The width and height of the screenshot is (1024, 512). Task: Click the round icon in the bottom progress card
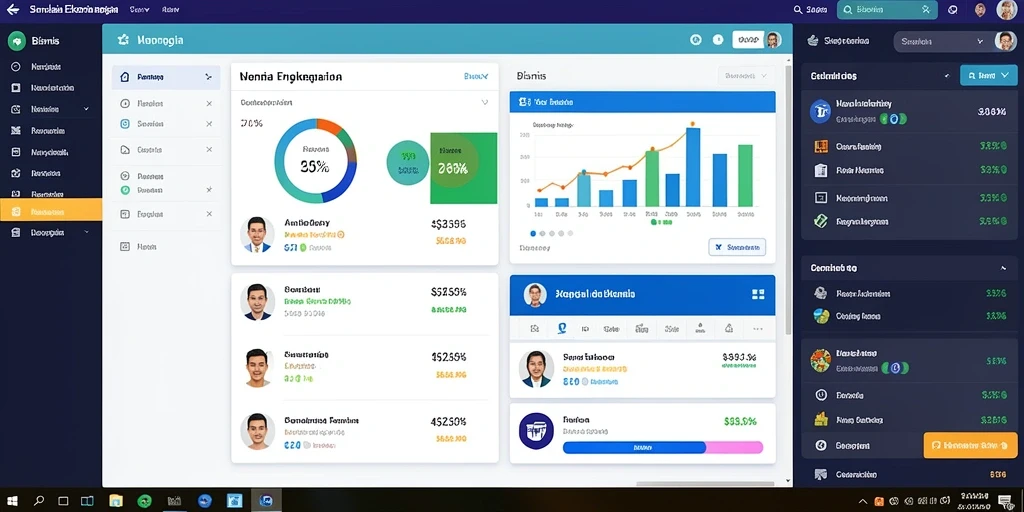coord(536,431)
